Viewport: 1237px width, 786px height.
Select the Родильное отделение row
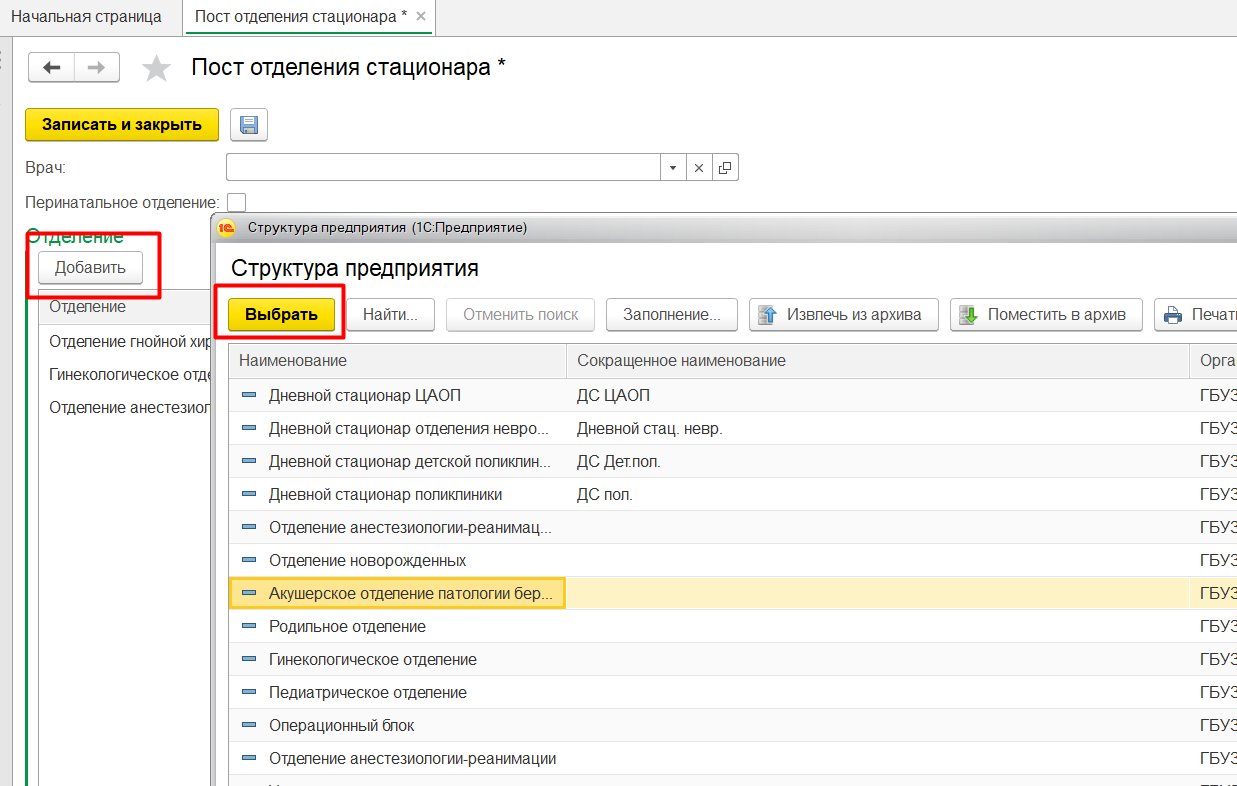point(347,626)
